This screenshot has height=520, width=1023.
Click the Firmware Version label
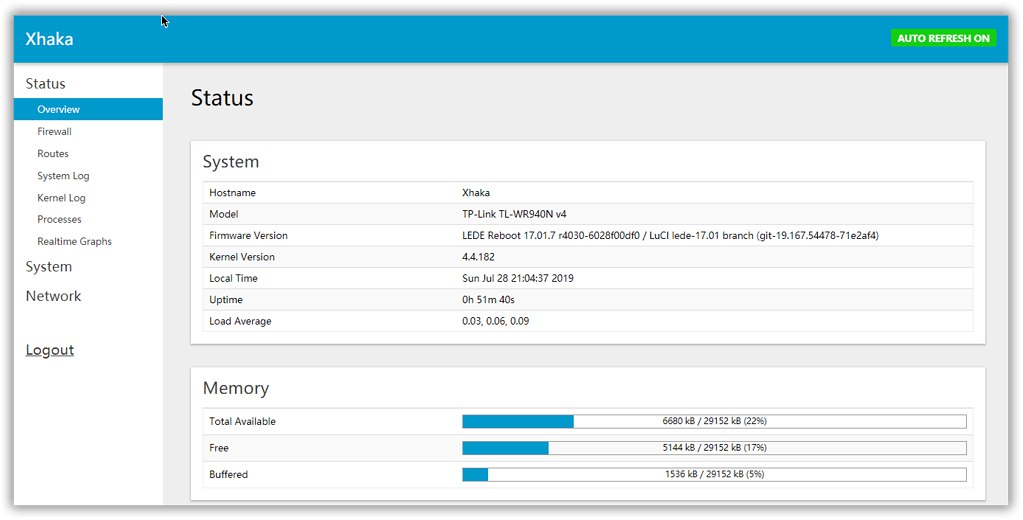point(248,236)
